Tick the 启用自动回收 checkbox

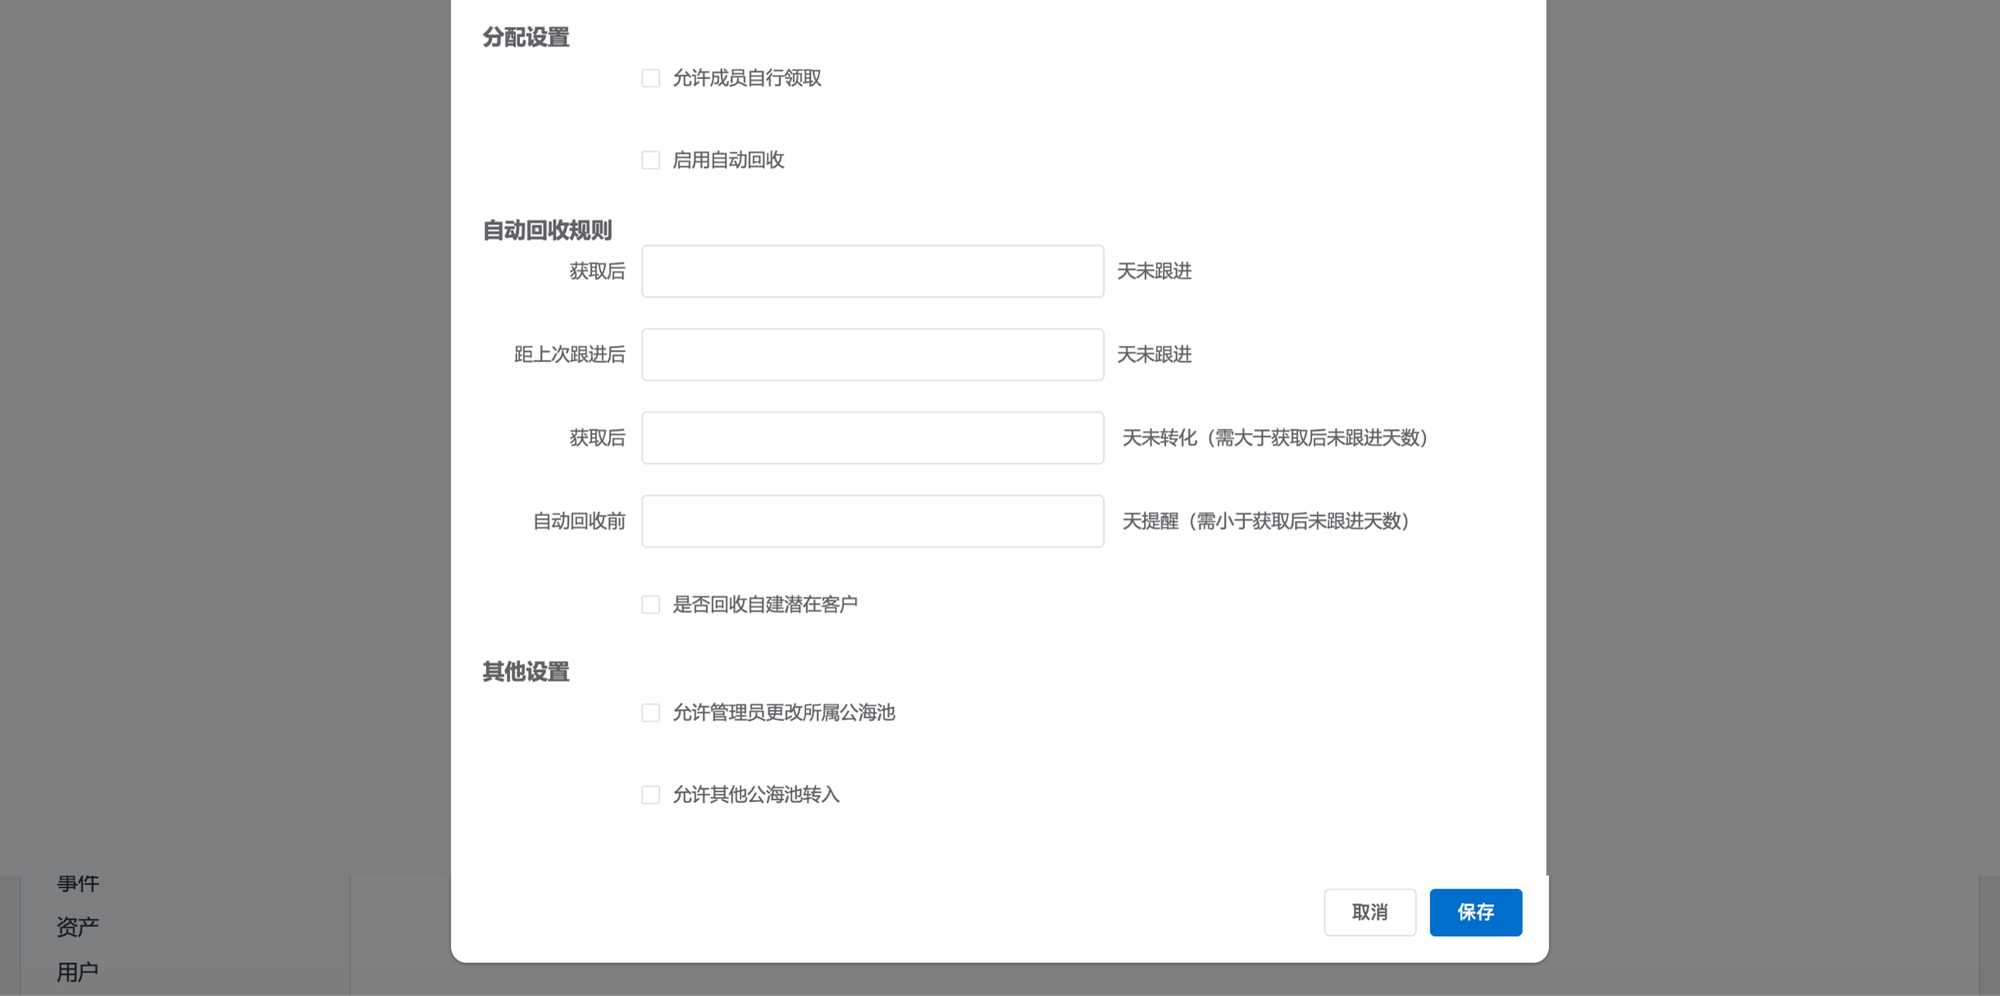pyautogui.click(x=651, y=160)
